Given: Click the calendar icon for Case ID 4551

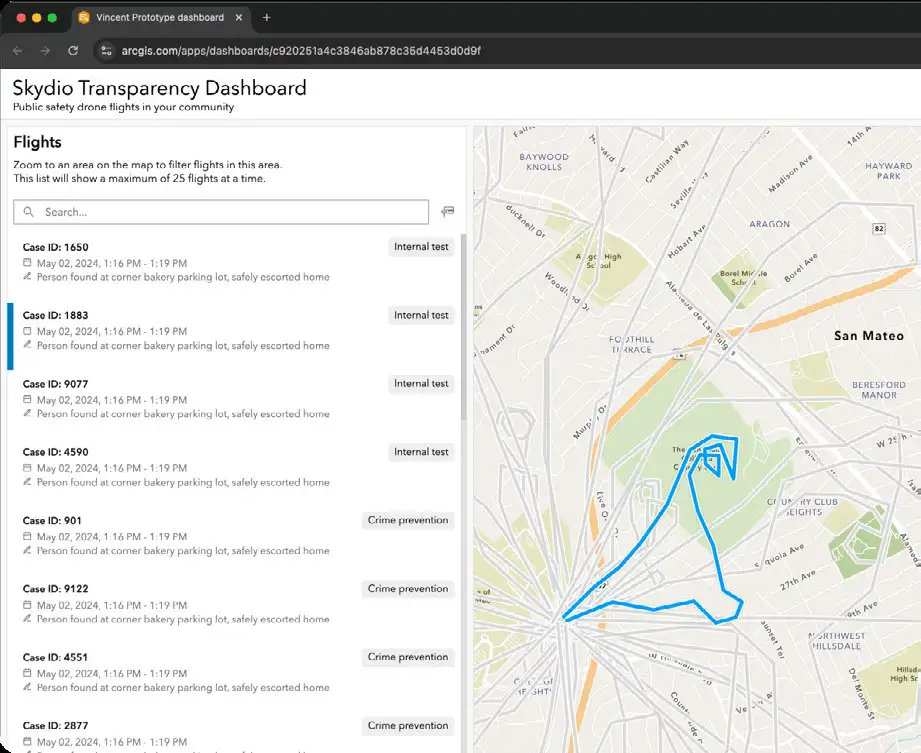Looking at the screenshot, I should (x=27, y=673).
